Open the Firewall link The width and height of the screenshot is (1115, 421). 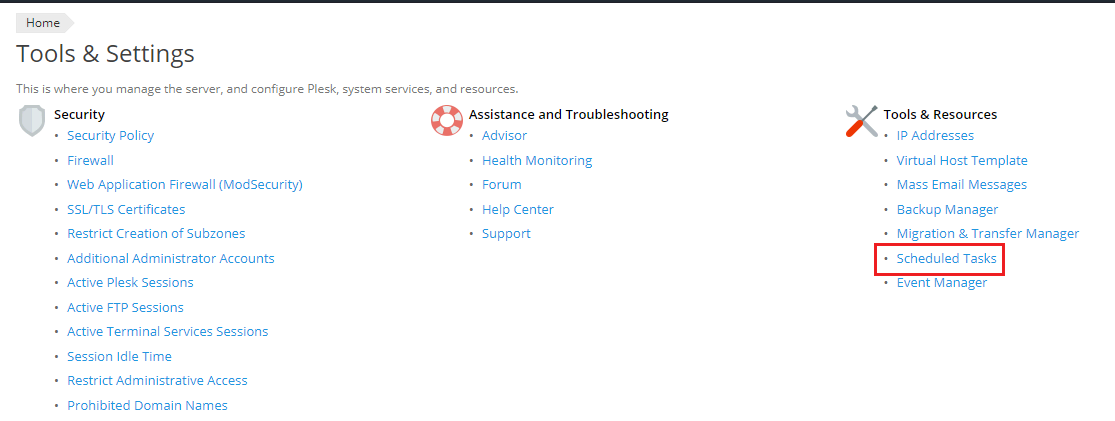(x=90, y=160)
